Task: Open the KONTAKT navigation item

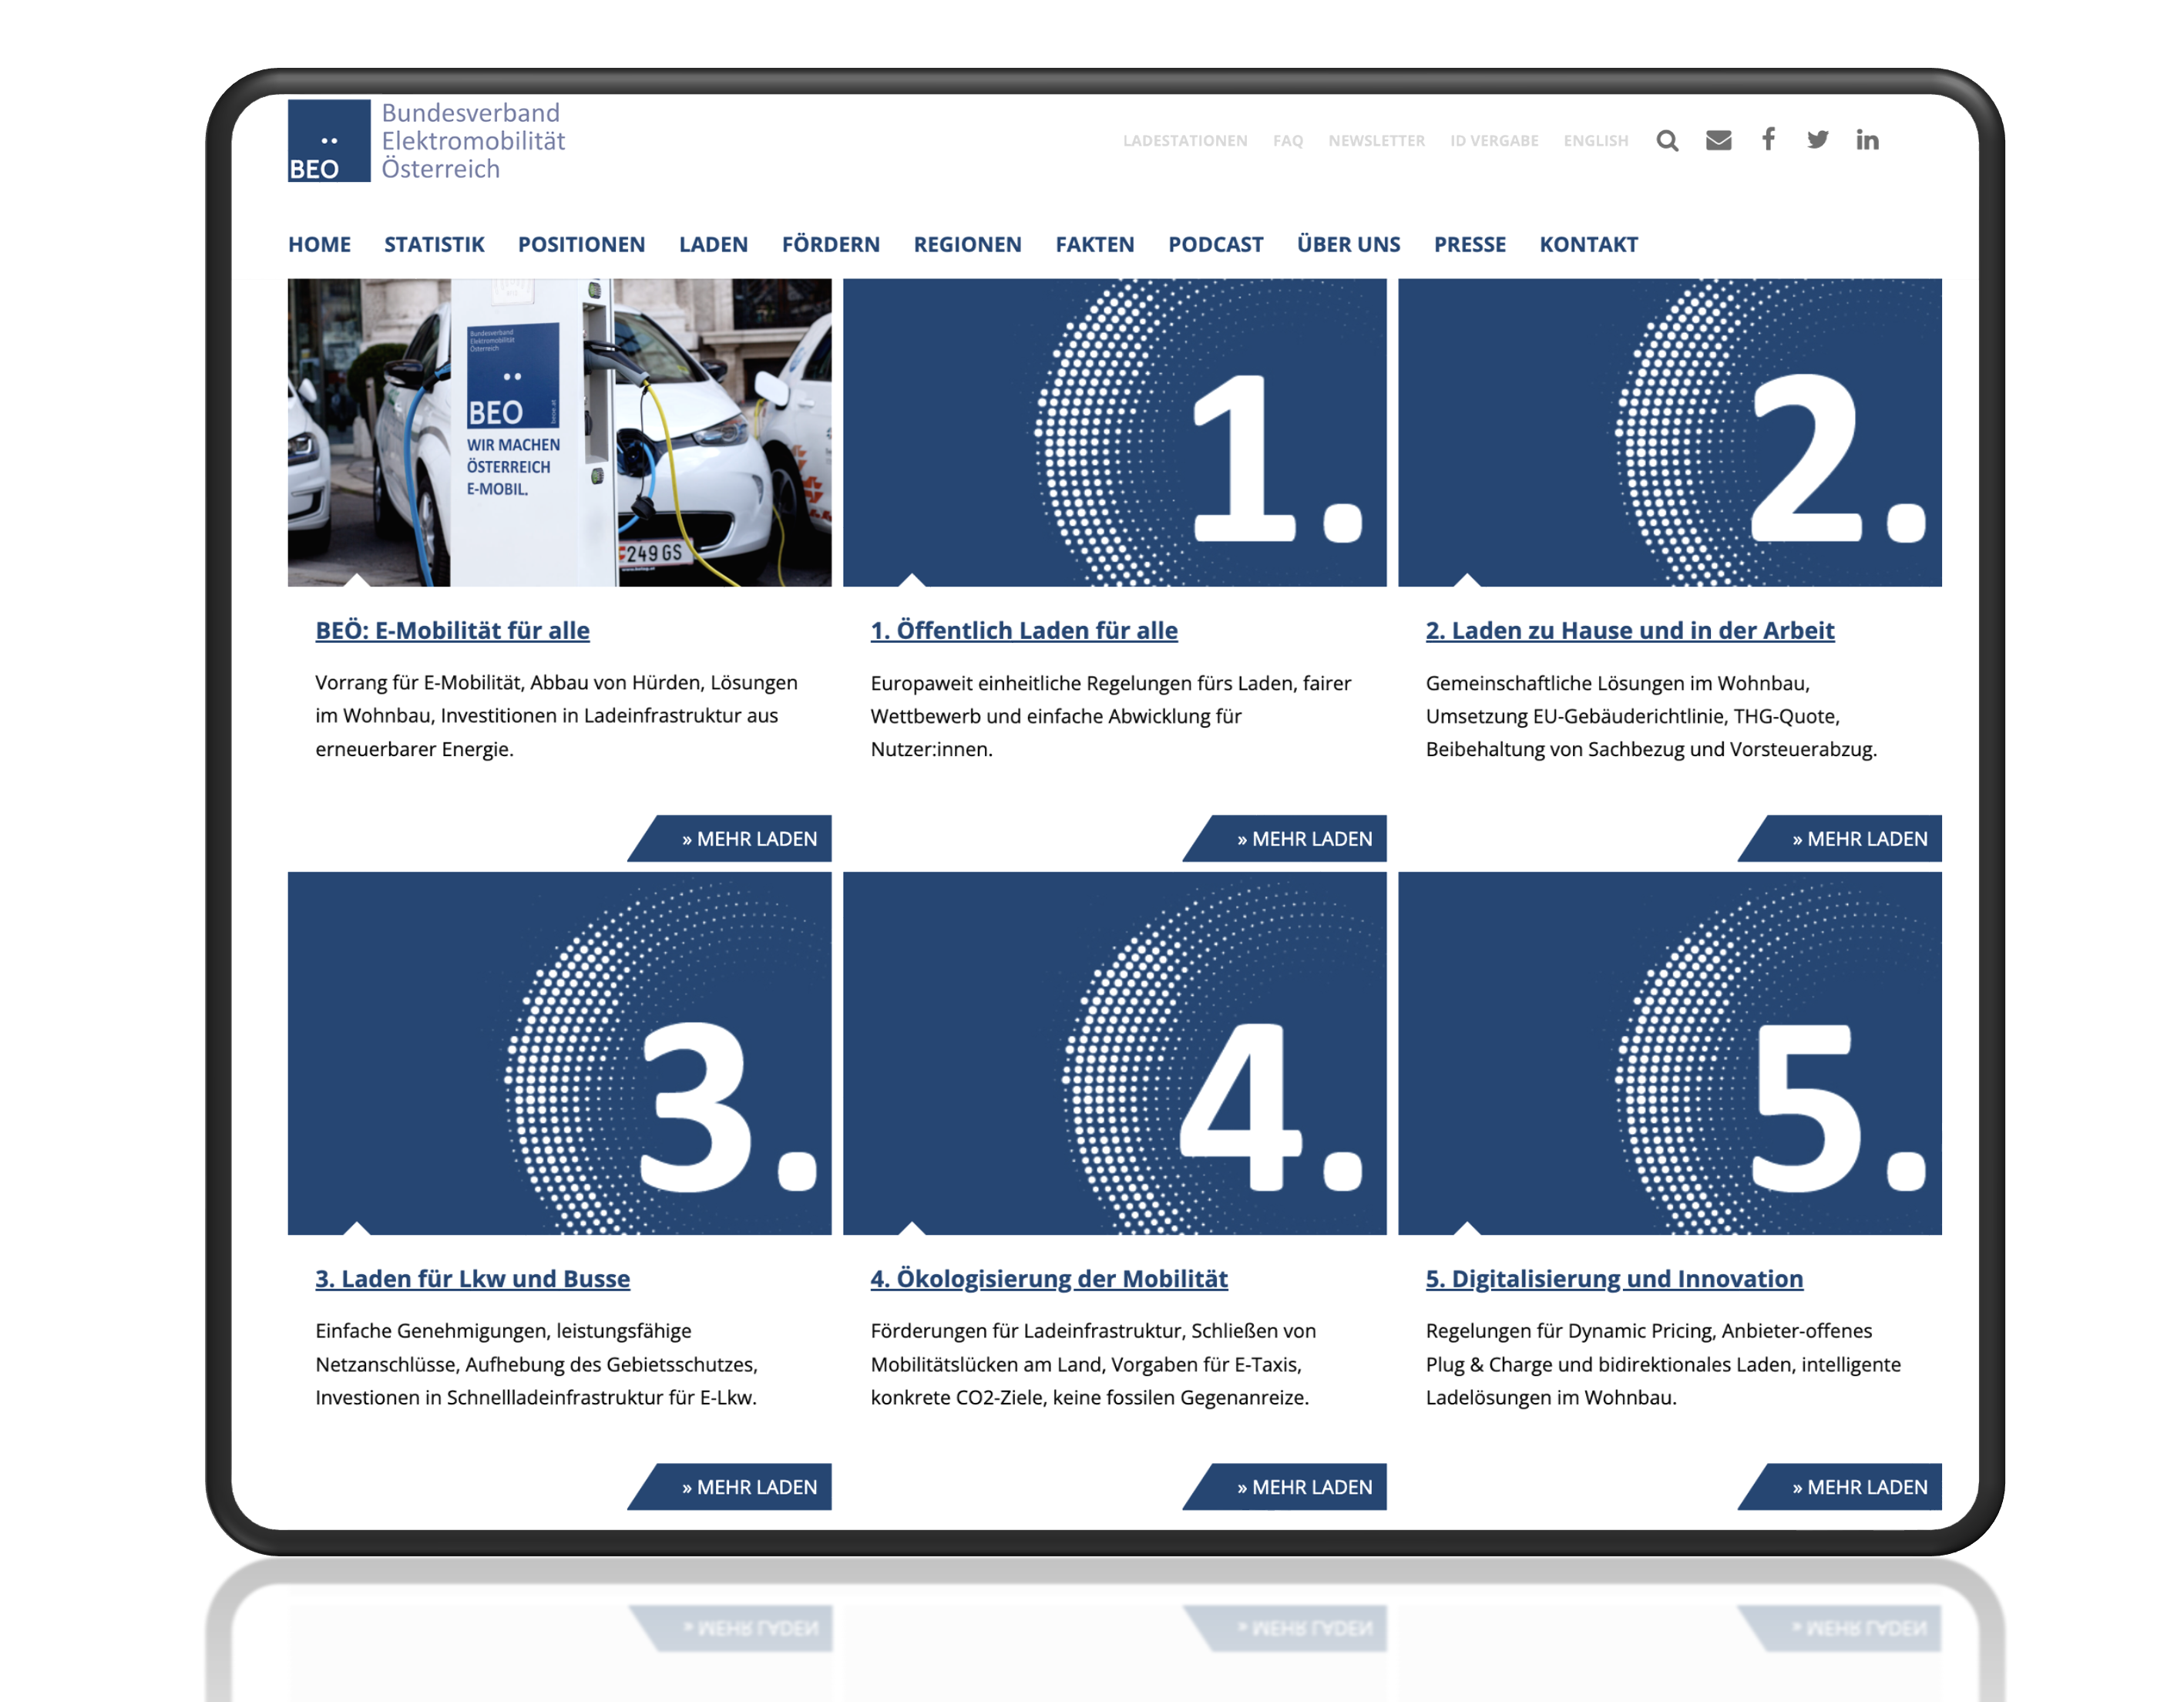Action: [1588, 245]
